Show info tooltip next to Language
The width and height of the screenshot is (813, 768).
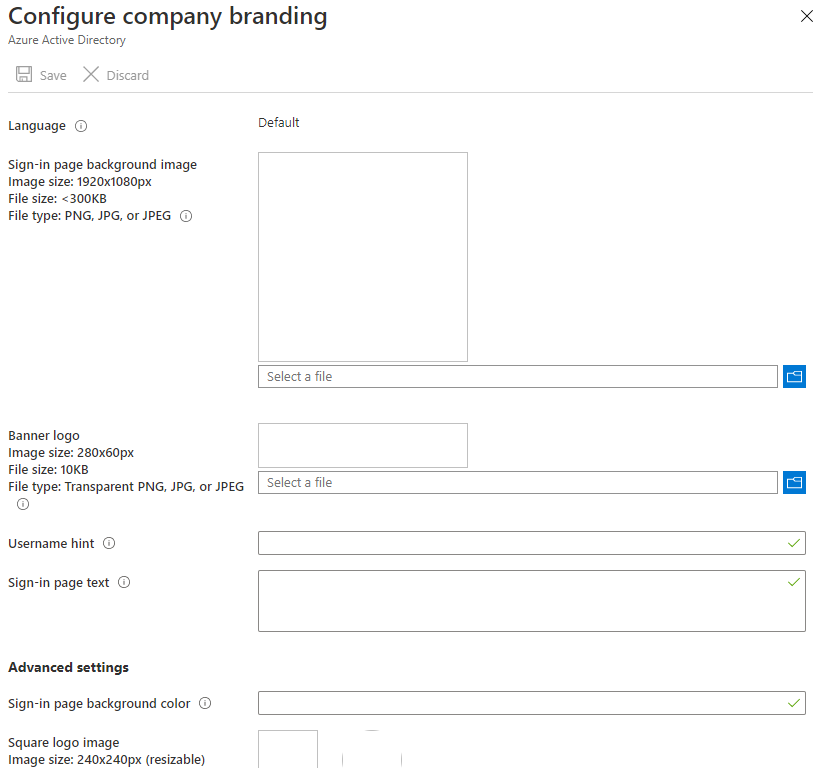81,126
